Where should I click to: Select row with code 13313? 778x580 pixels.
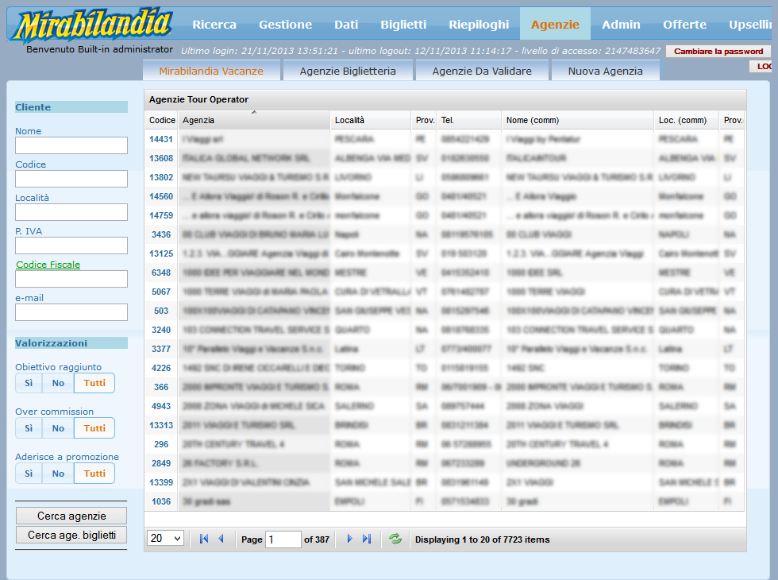pyautogui.click(x=445, y=425)
